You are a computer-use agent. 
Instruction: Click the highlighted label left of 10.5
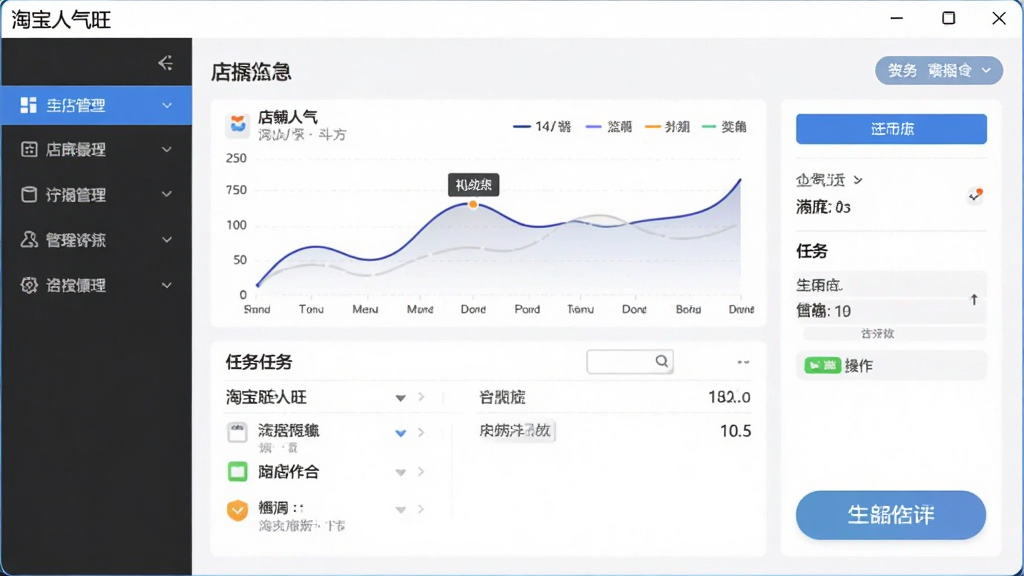pyautogui.click(x=516, y=431)
